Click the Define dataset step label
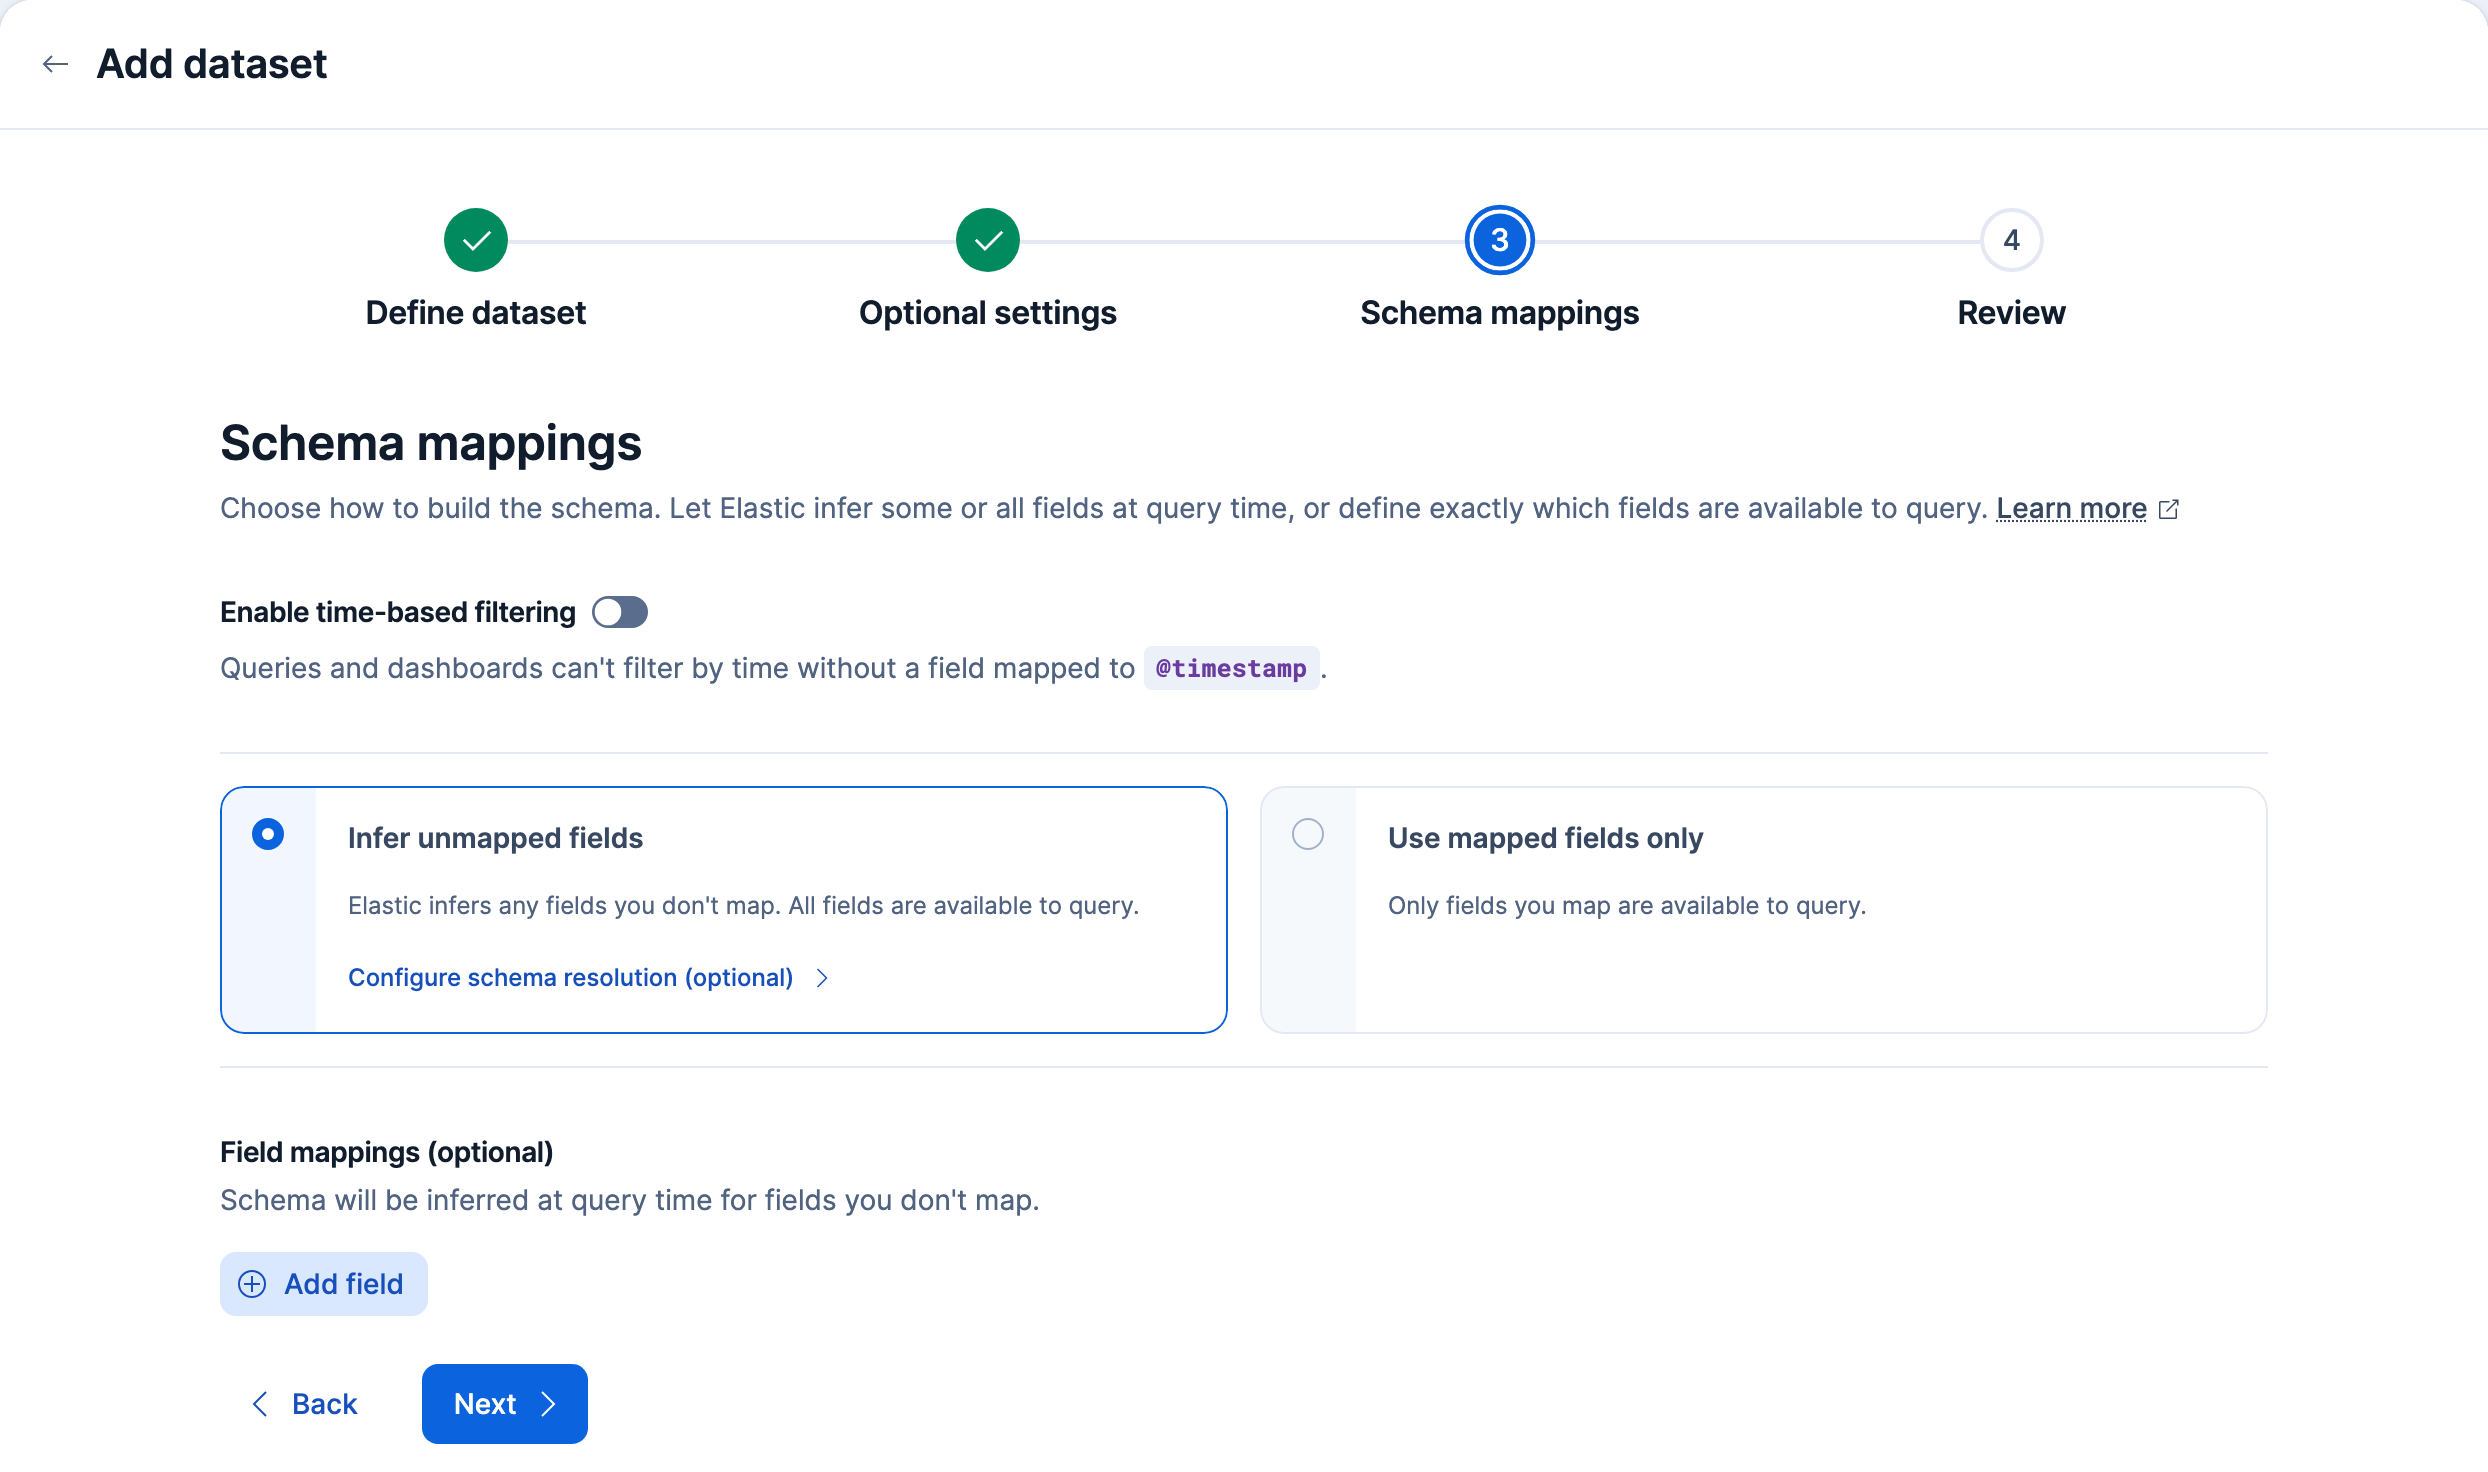2488x1472 pixels. pyautogui.click(x=476, y=313)
